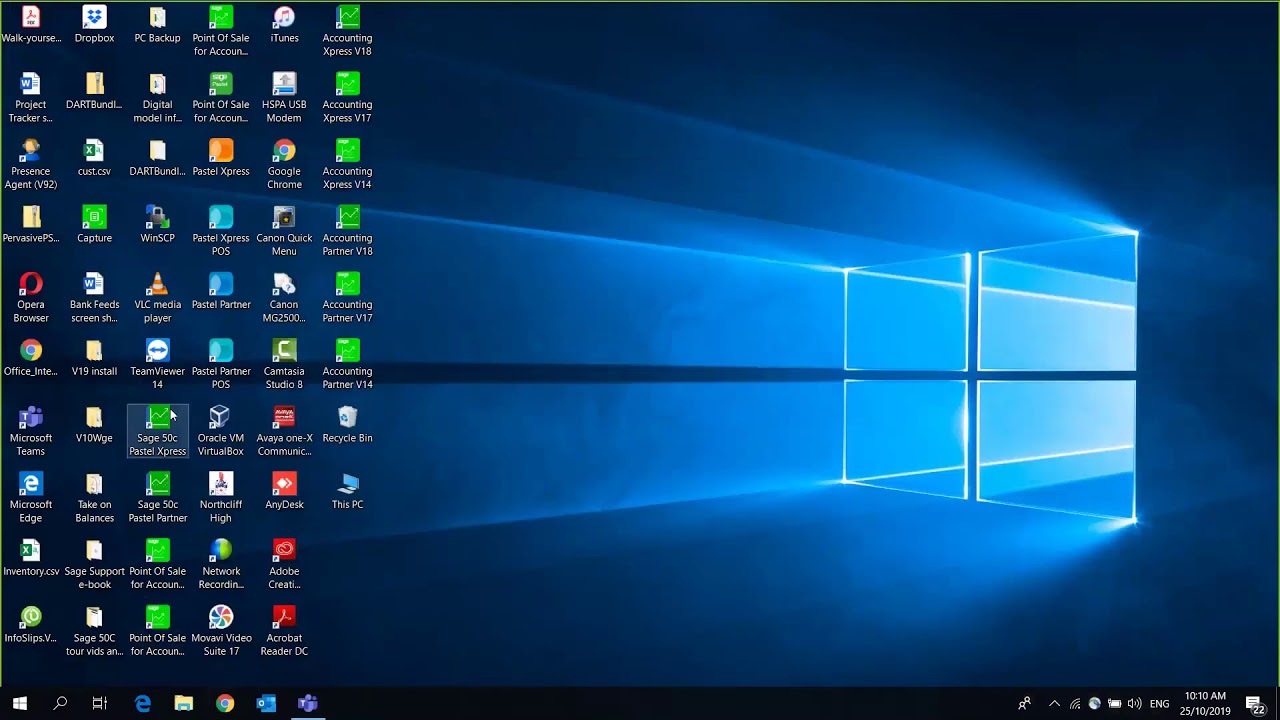Select the Camtasia Studio 8 icon
The width and height of the screenshot is (1280, 720).
click(x=284, y=364)
